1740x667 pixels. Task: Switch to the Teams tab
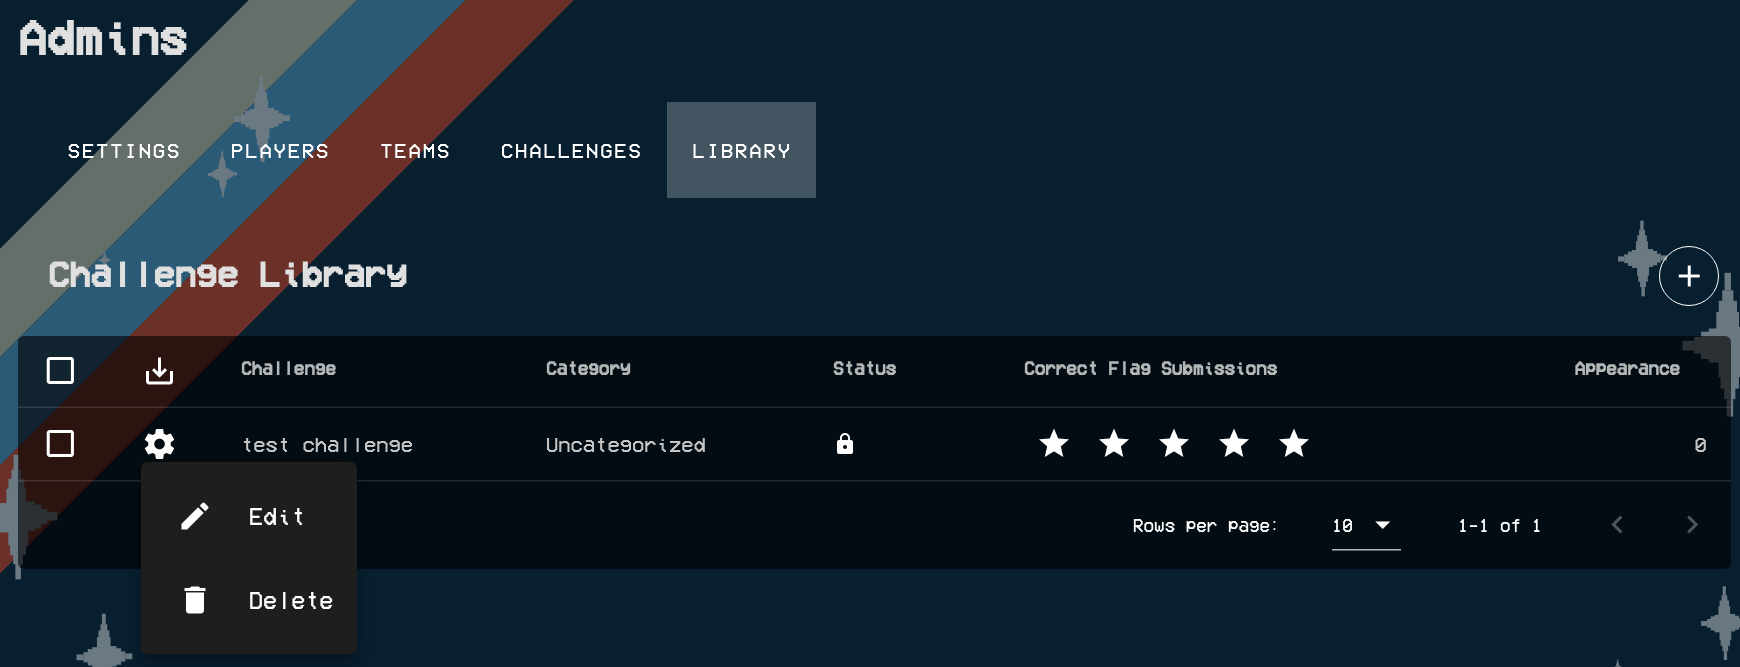coord(415,151)
